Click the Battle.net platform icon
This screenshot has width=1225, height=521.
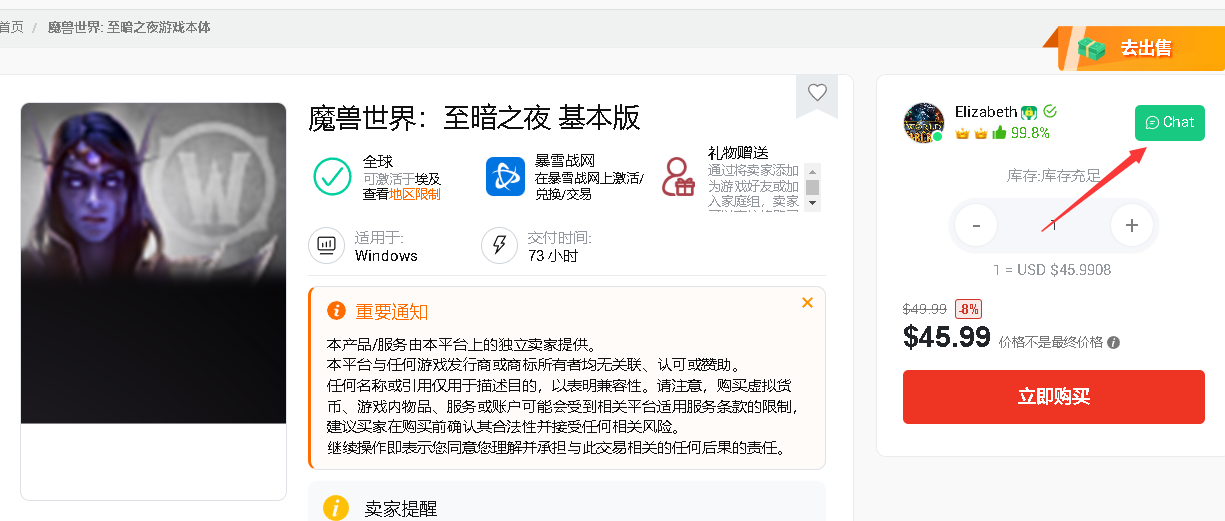pos(505,177)
